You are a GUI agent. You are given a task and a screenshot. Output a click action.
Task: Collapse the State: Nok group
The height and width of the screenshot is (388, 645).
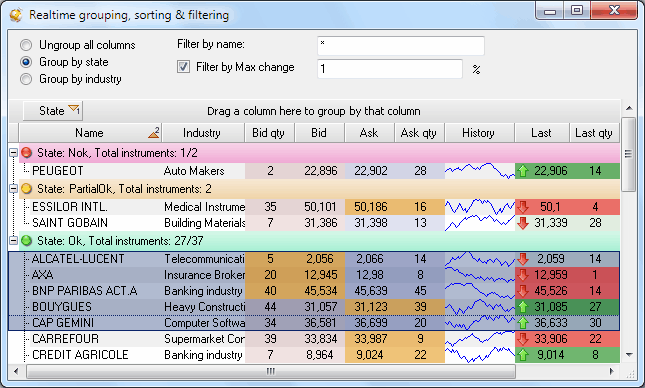pyautogui.click(x=13, y=153)
